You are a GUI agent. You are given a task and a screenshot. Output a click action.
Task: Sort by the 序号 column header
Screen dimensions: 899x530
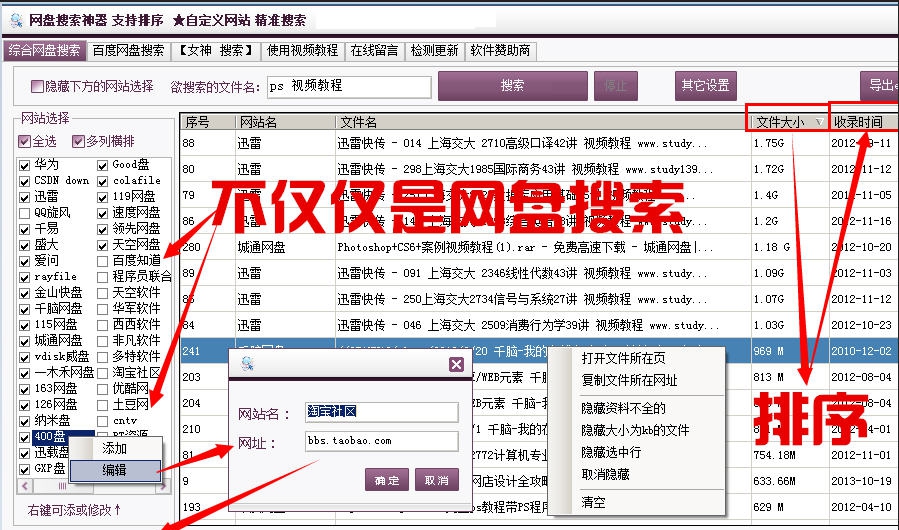pyautogui.click(x=208, y=122)
